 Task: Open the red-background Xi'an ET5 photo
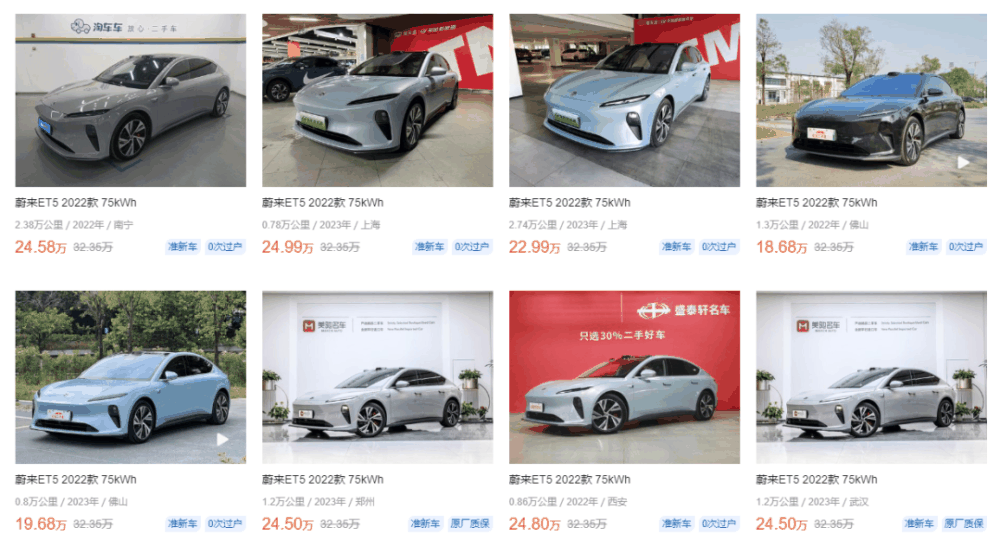624,378
